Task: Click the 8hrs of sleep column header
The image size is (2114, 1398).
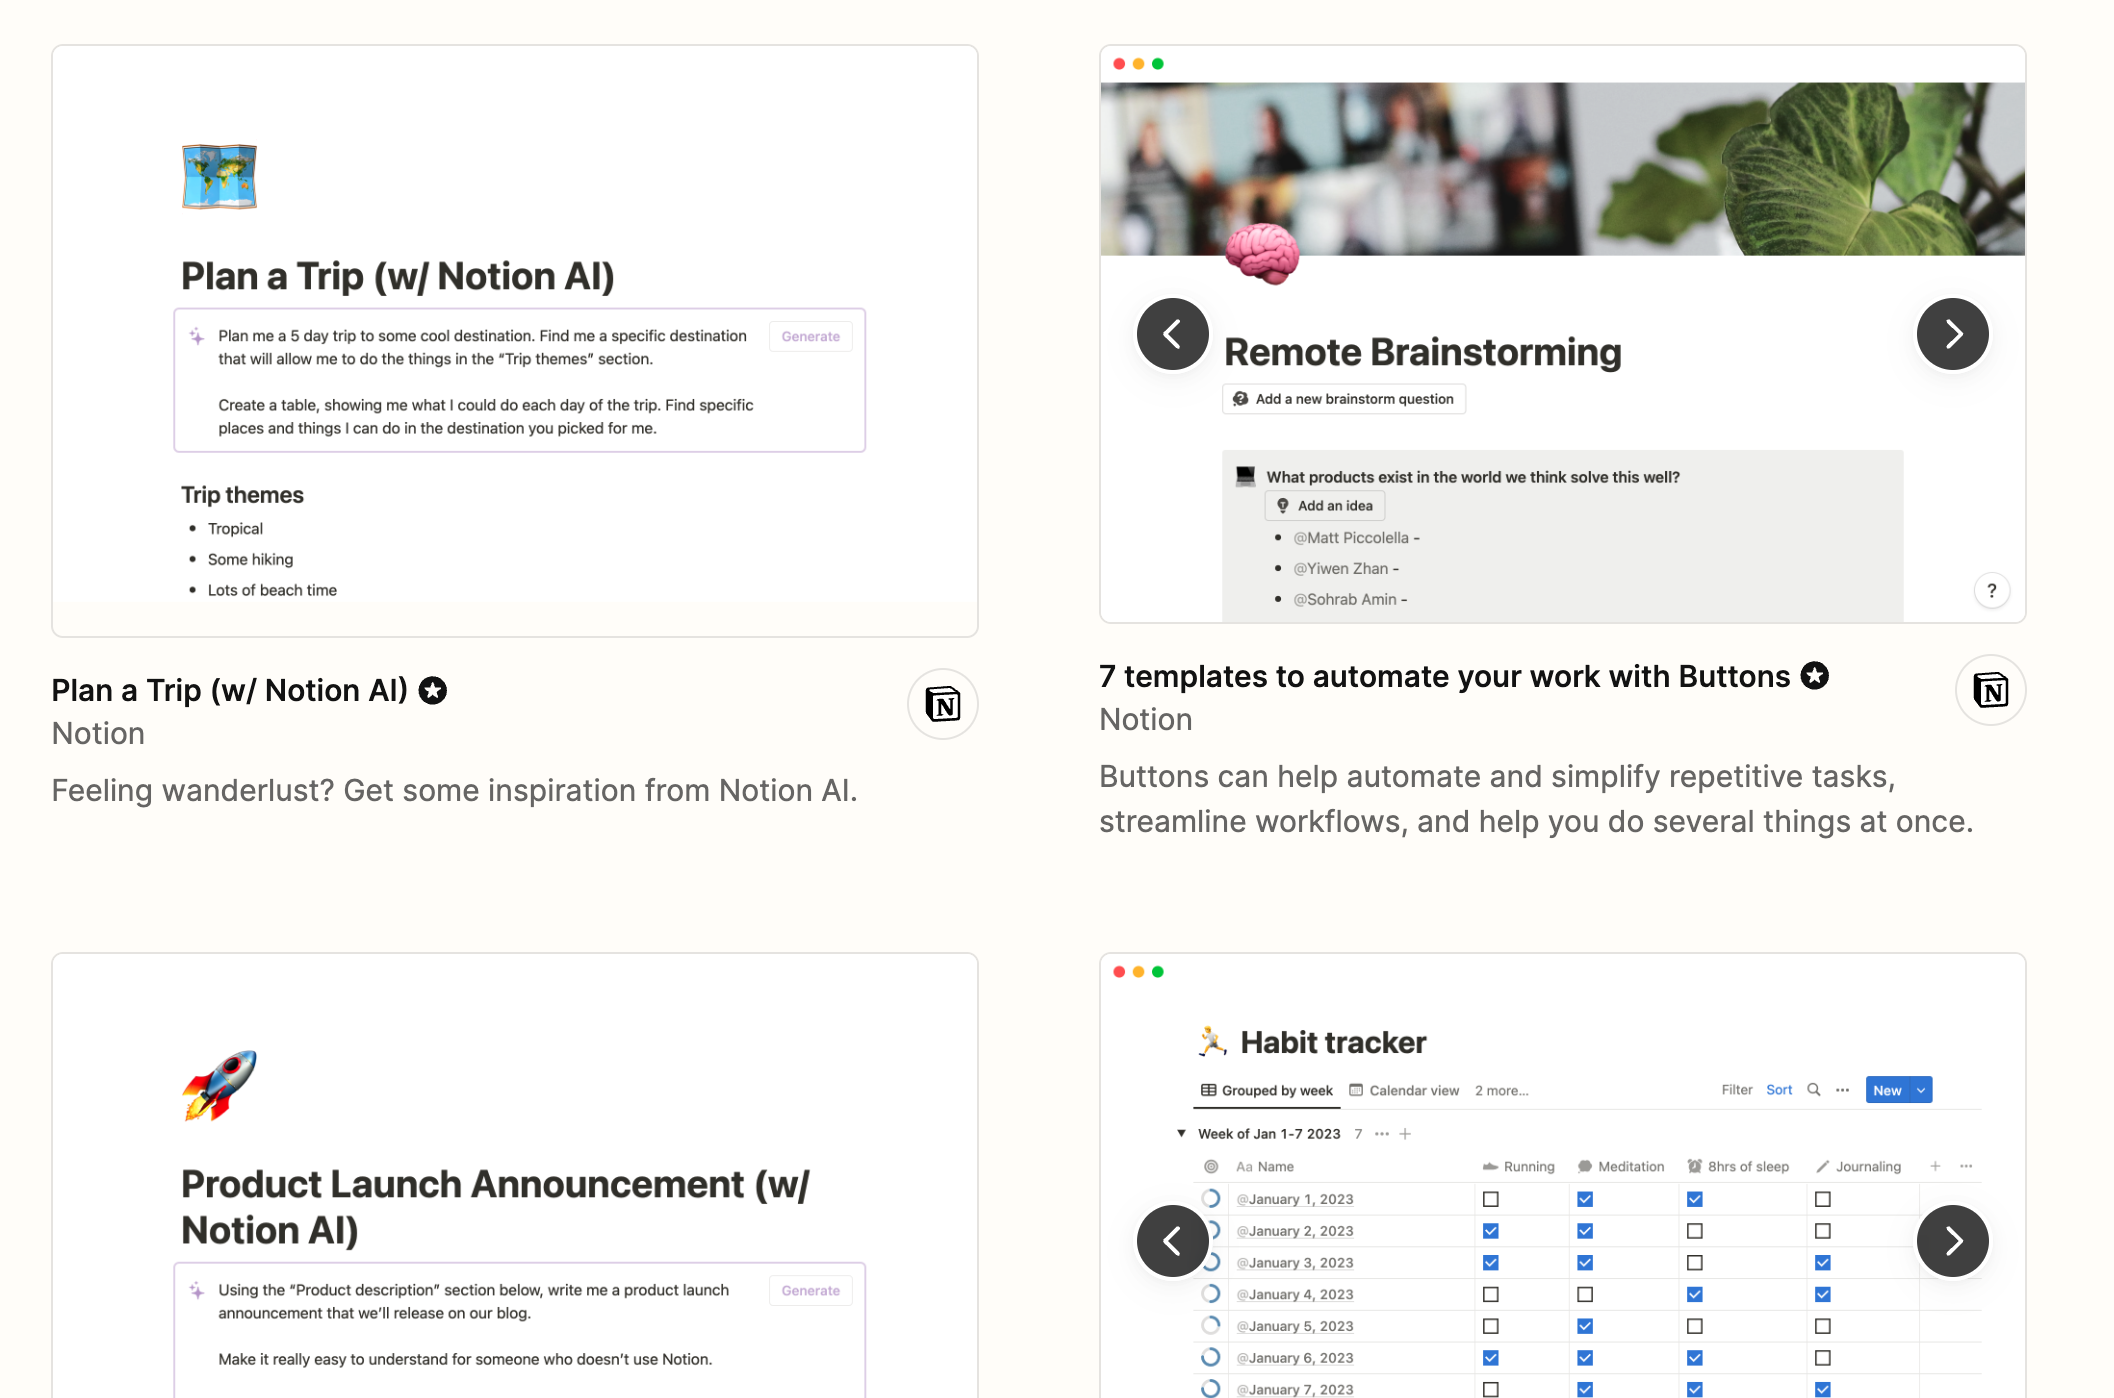Action: [1738, 1167]
